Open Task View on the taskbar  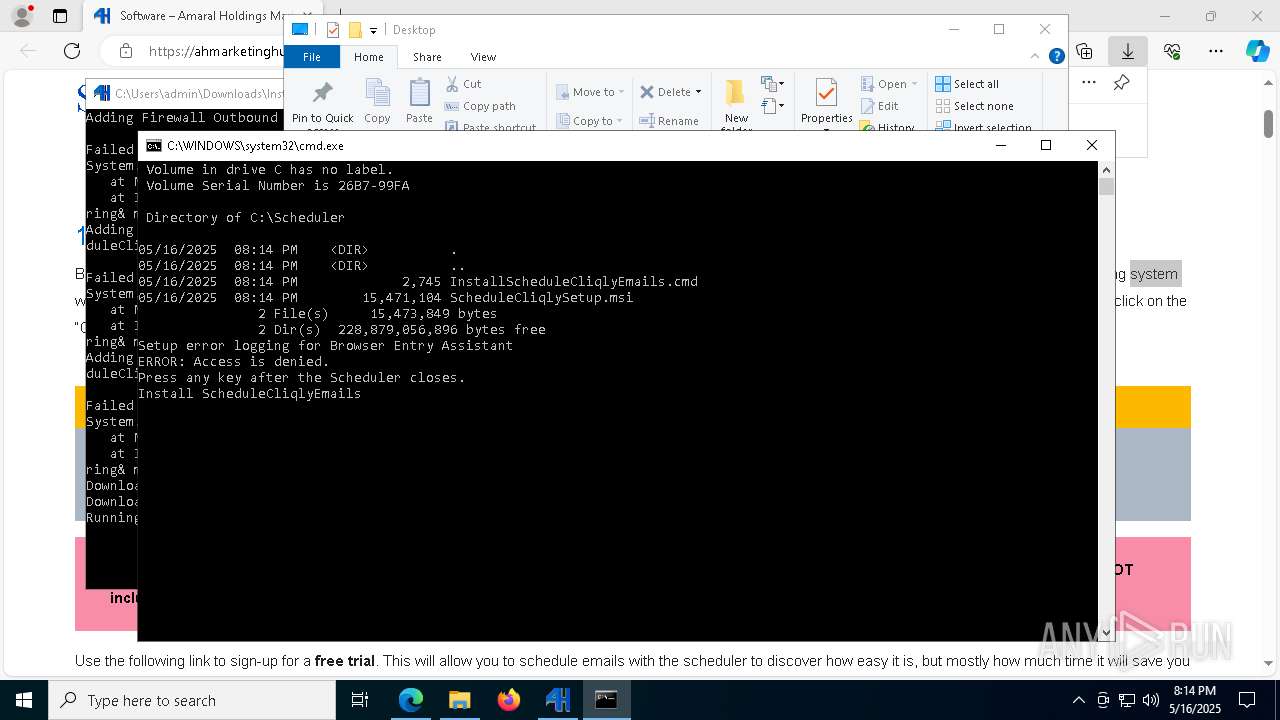pyautogui.click(x=360, y=700)
